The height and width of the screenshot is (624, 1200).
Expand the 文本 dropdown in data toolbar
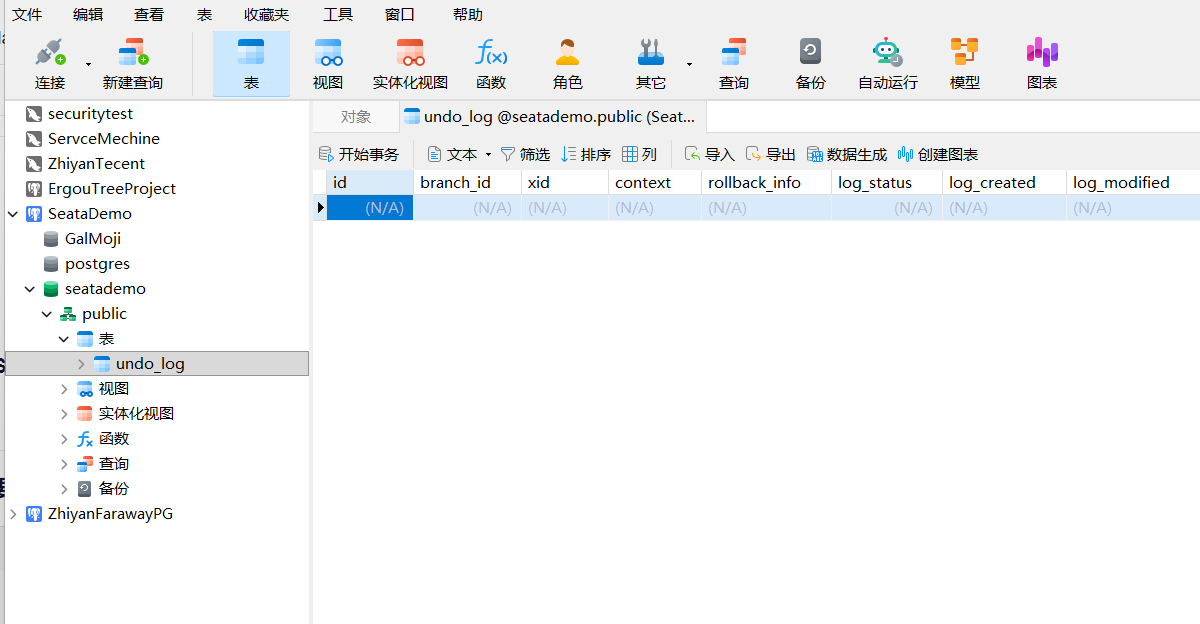click(x=488, y=155)
